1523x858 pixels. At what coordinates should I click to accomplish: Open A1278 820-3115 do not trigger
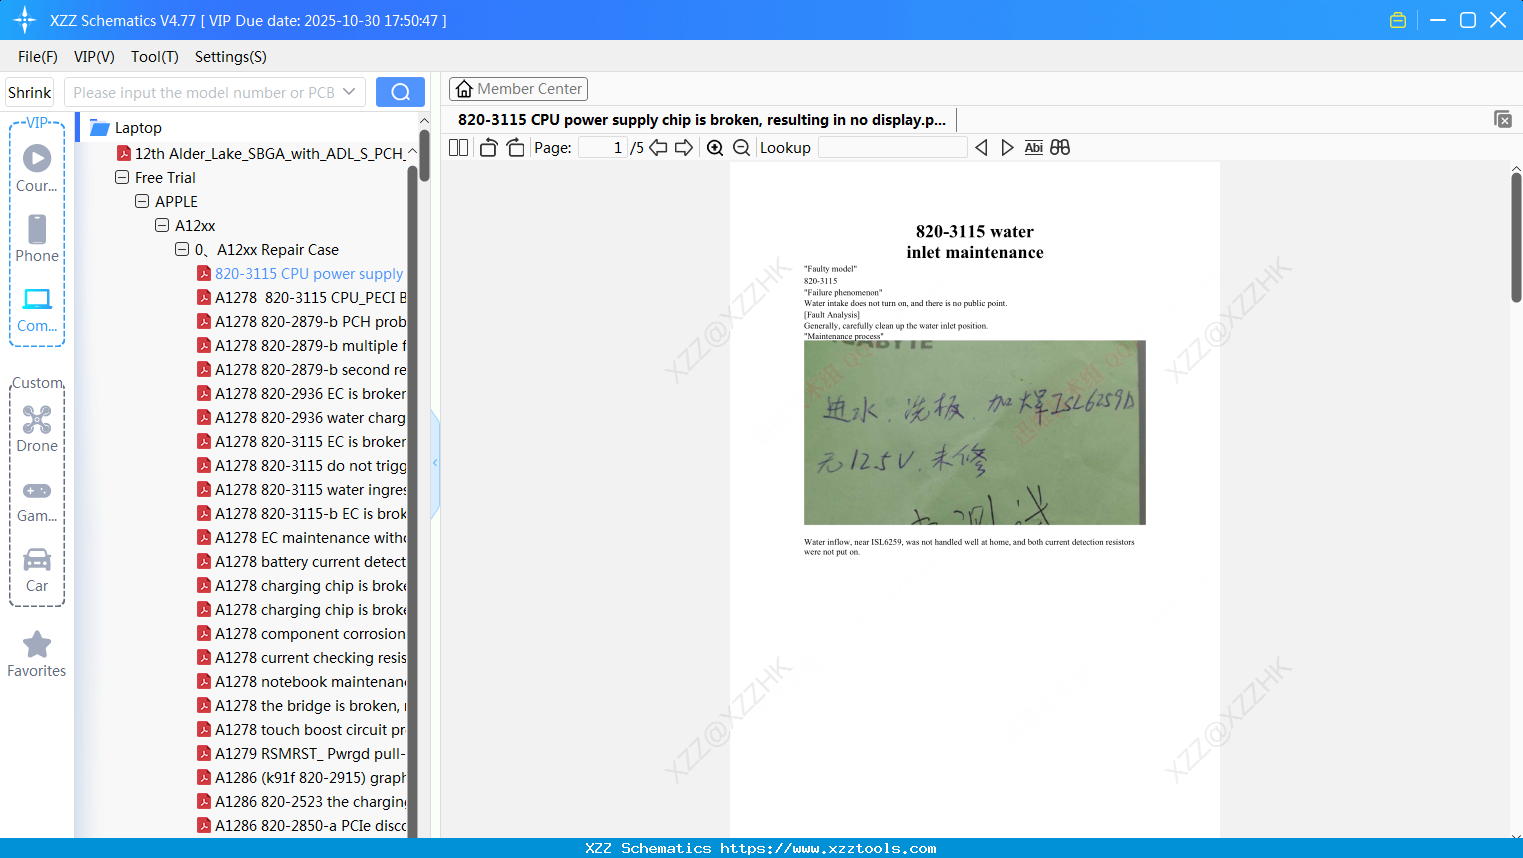click(x=301, y=465)
